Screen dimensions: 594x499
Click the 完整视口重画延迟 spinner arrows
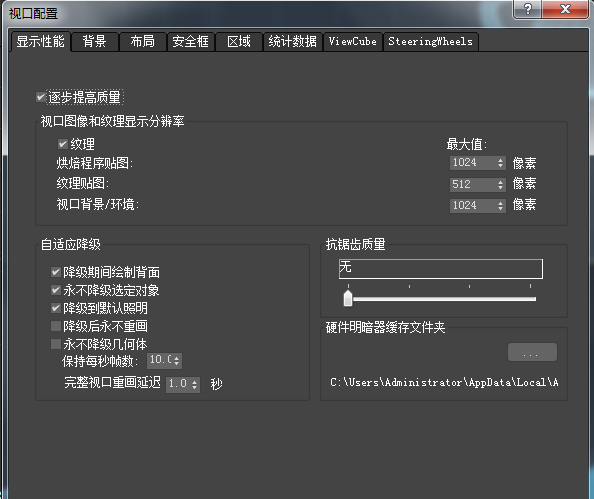[194, 384]
